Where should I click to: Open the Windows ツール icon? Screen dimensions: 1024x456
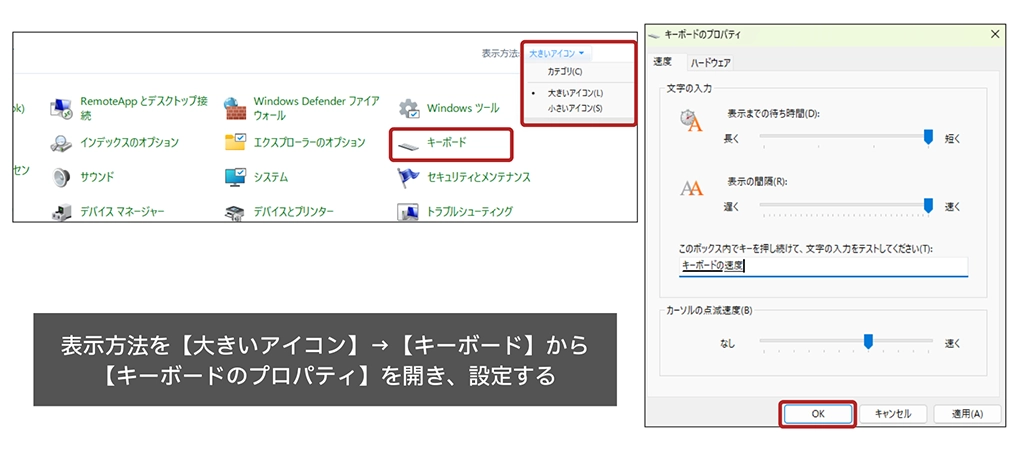tap(409, 108)
